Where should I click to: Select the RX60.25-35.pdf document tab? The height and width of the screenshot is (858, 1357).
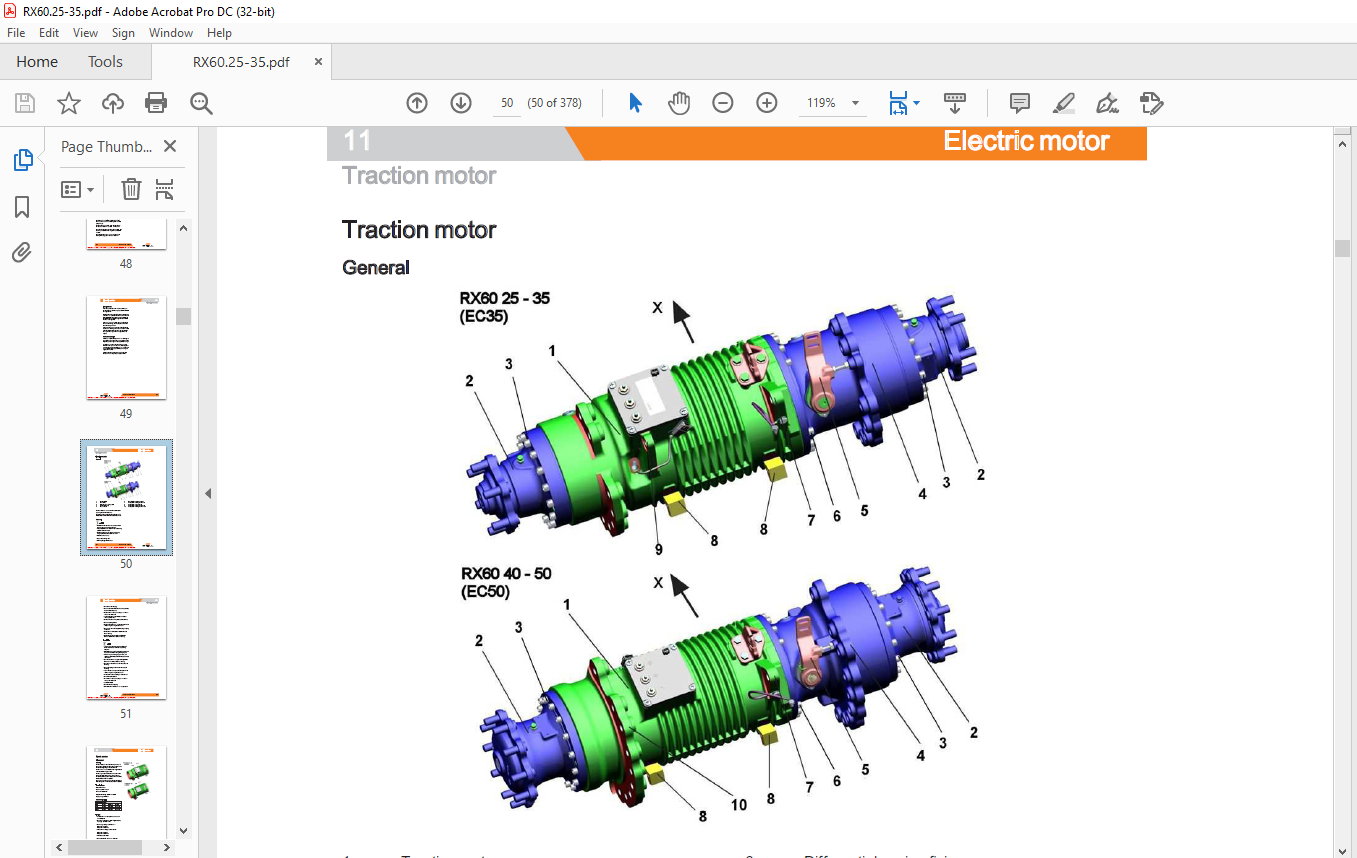(241, 62)
